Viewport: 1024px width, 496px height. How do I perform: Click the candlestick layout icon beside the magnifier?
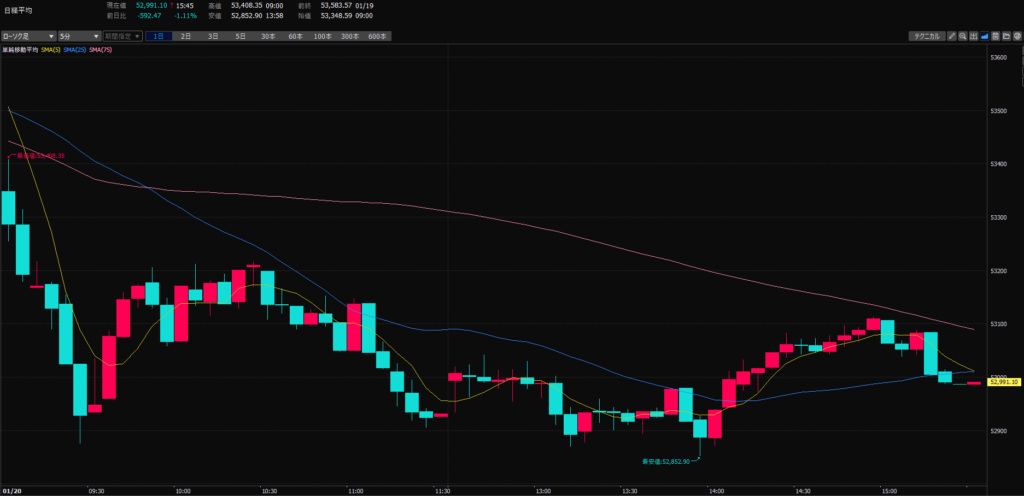pos(973,36)
